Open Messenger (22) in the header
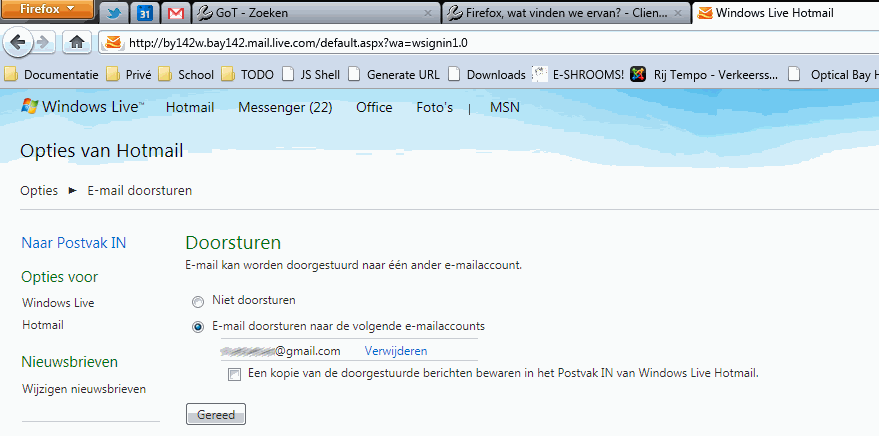 click(285, 108)
